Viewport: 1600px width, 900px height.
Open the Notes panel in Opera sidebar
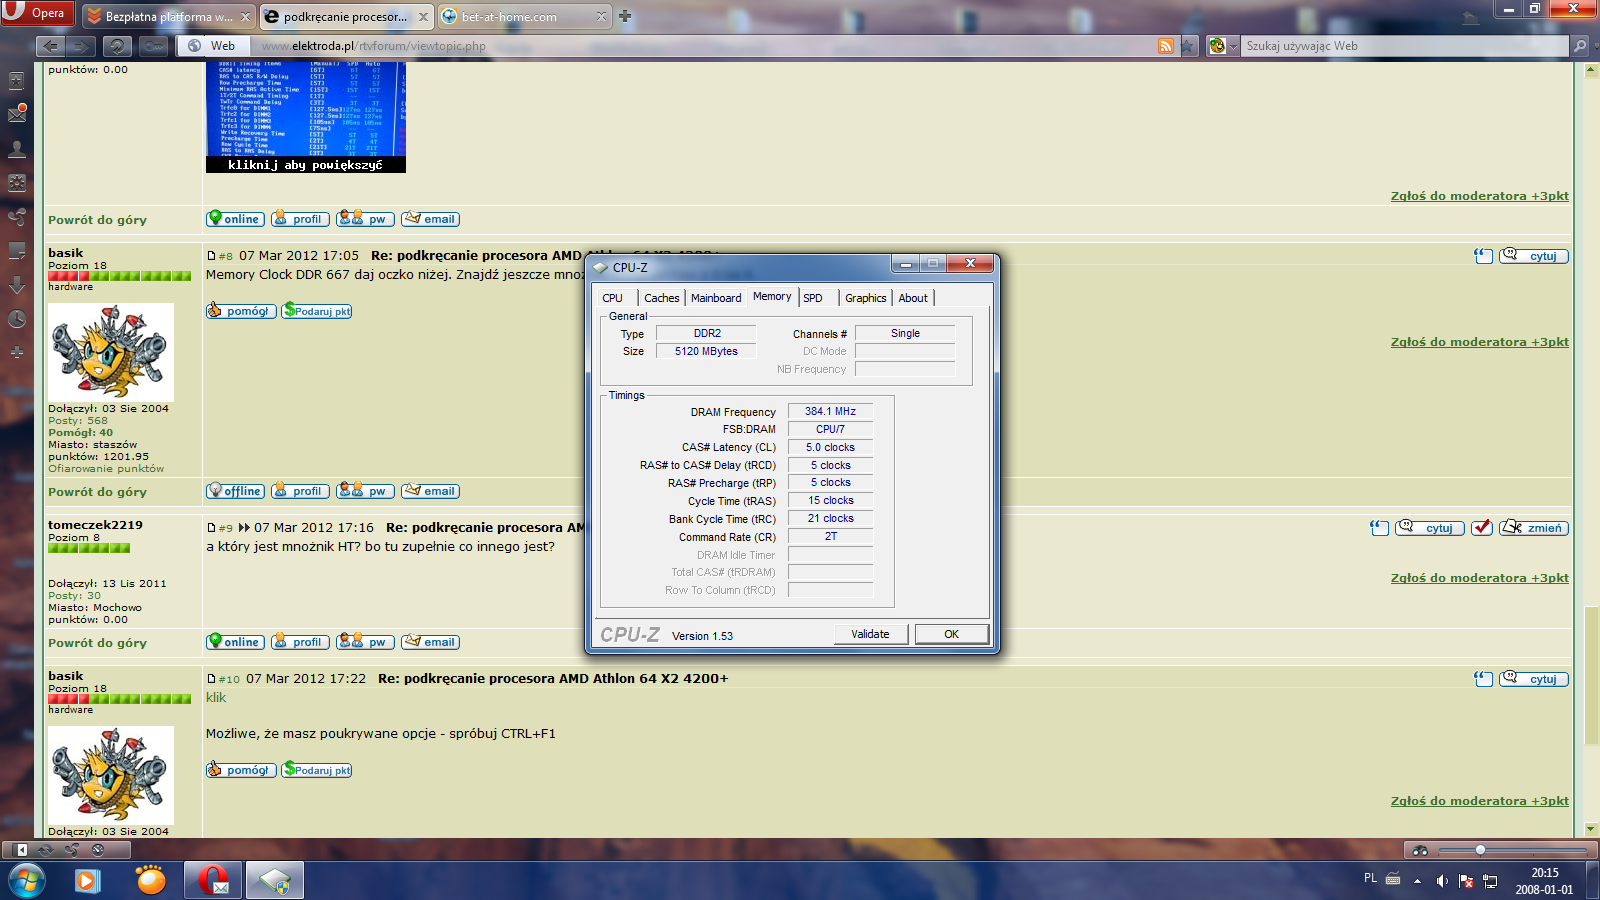[17, 250]
